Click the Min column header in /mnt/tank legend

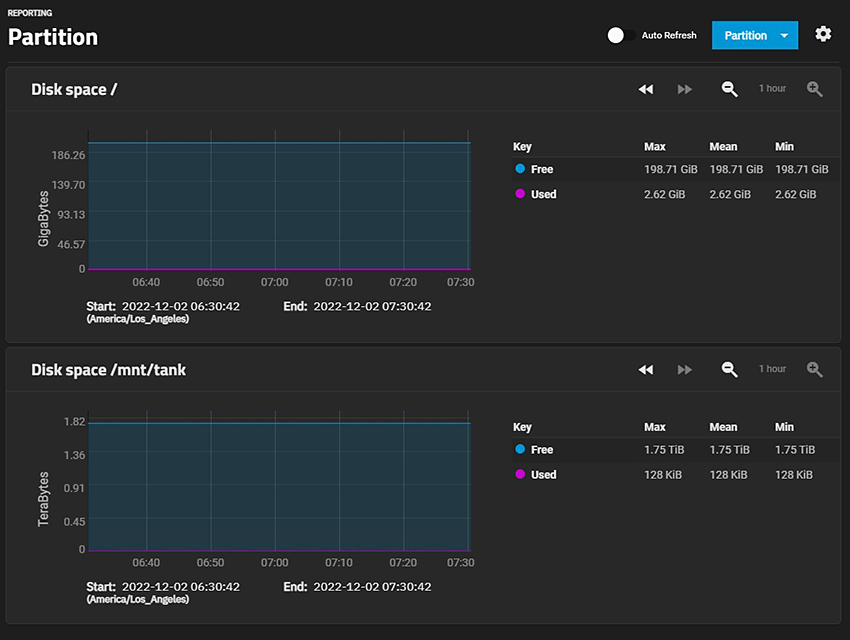(784, 426)
